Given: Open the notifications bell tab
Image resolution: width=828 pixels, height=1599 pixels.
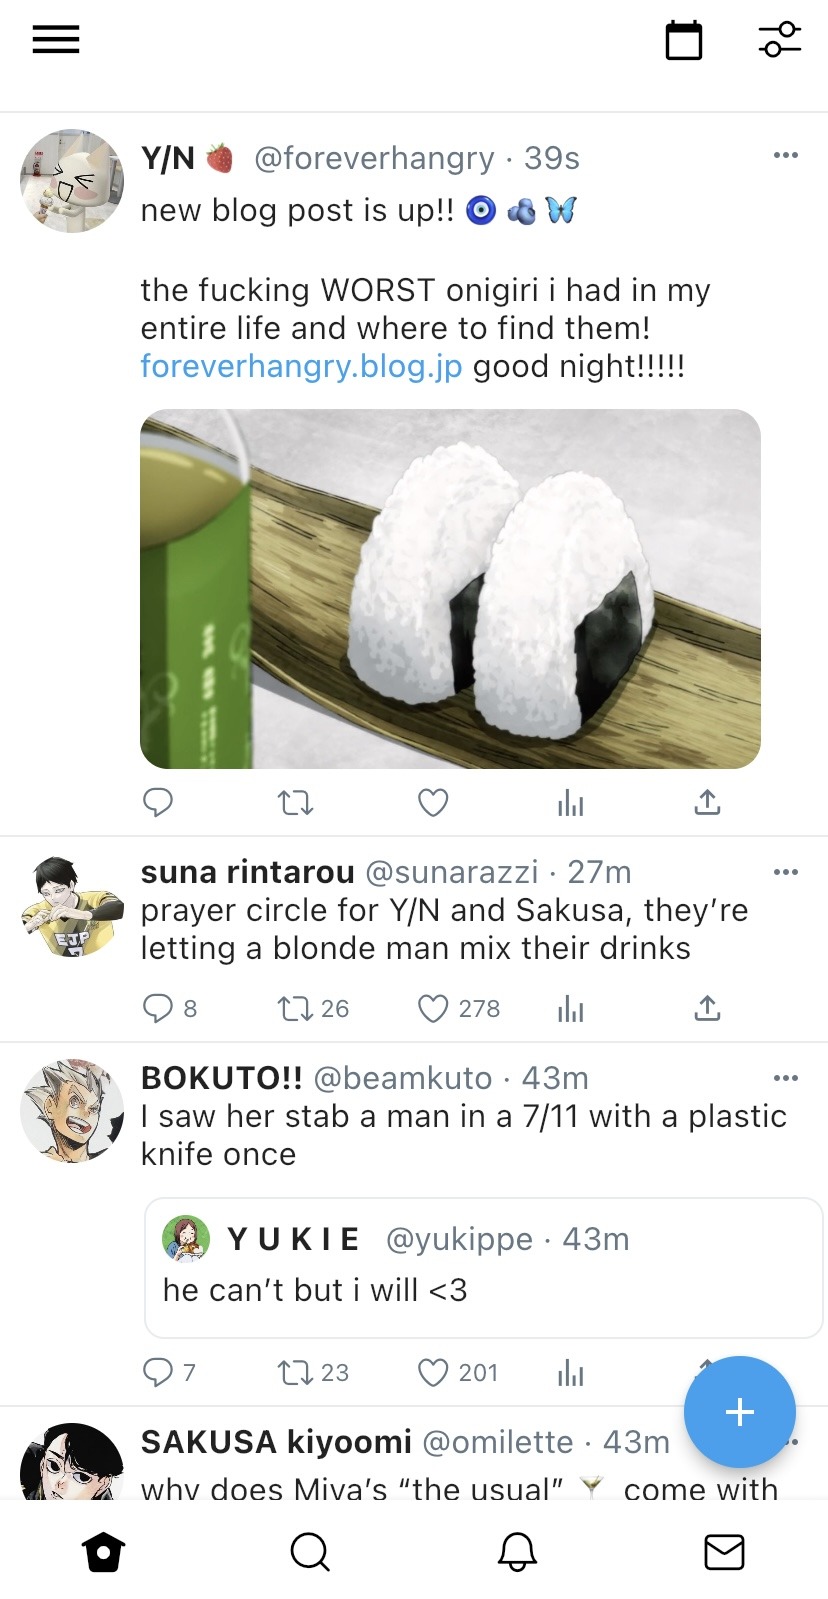Looking at the screenshot, I should (517, 1552).
